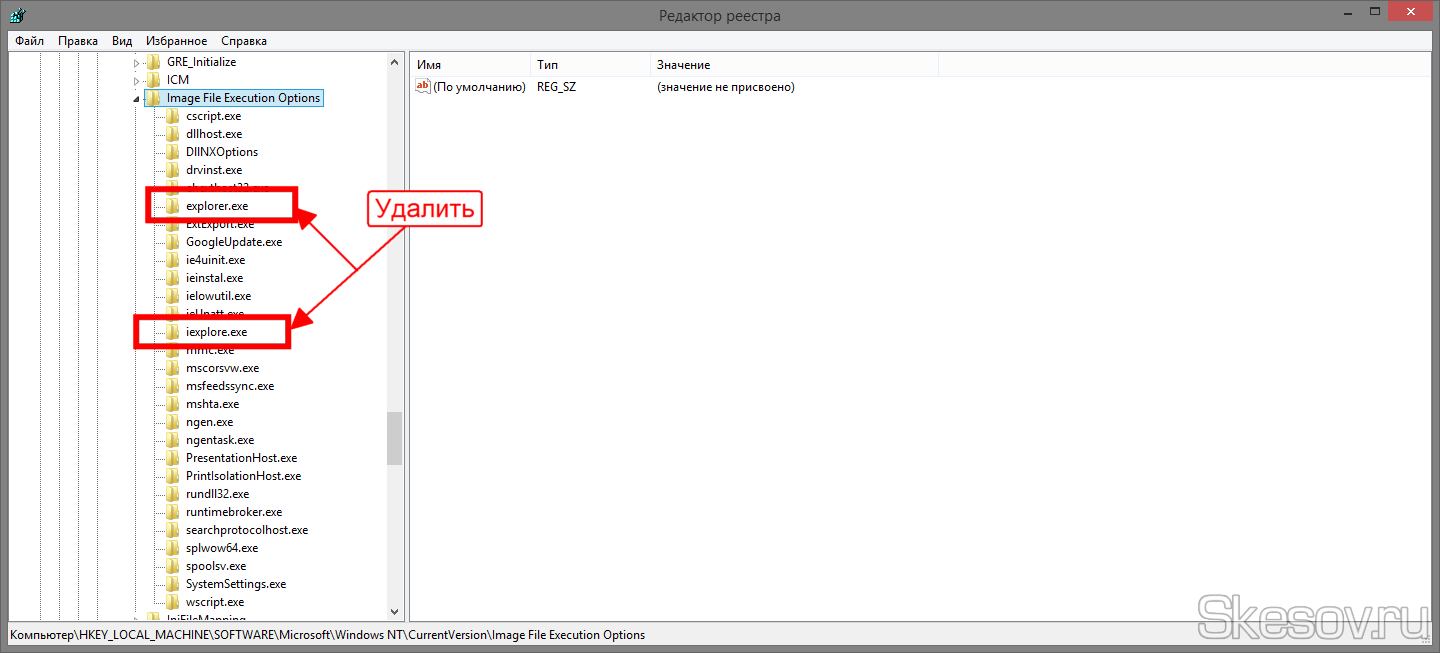Click the Тип column header

coord(547,65)
